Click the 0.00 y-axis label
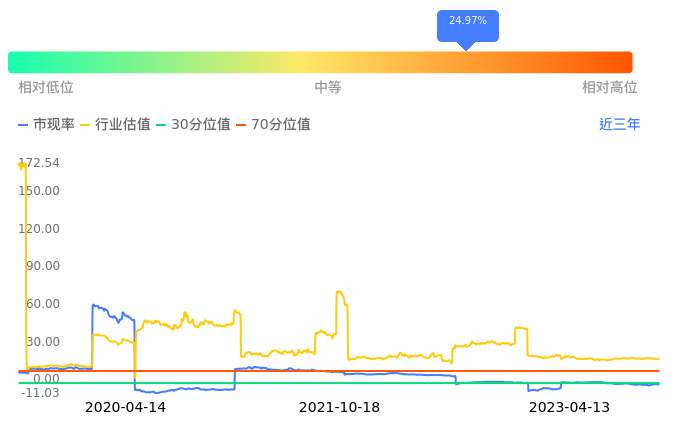This screenshot has height=442, width=686. [46, 379]
